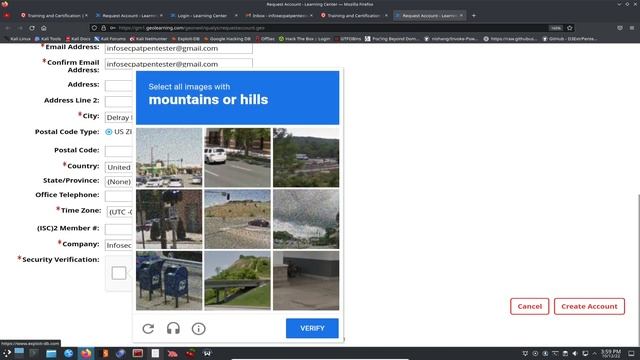Open a new browser tab
This screenshot has height=360, width=640.
click(x=473, y=16)
